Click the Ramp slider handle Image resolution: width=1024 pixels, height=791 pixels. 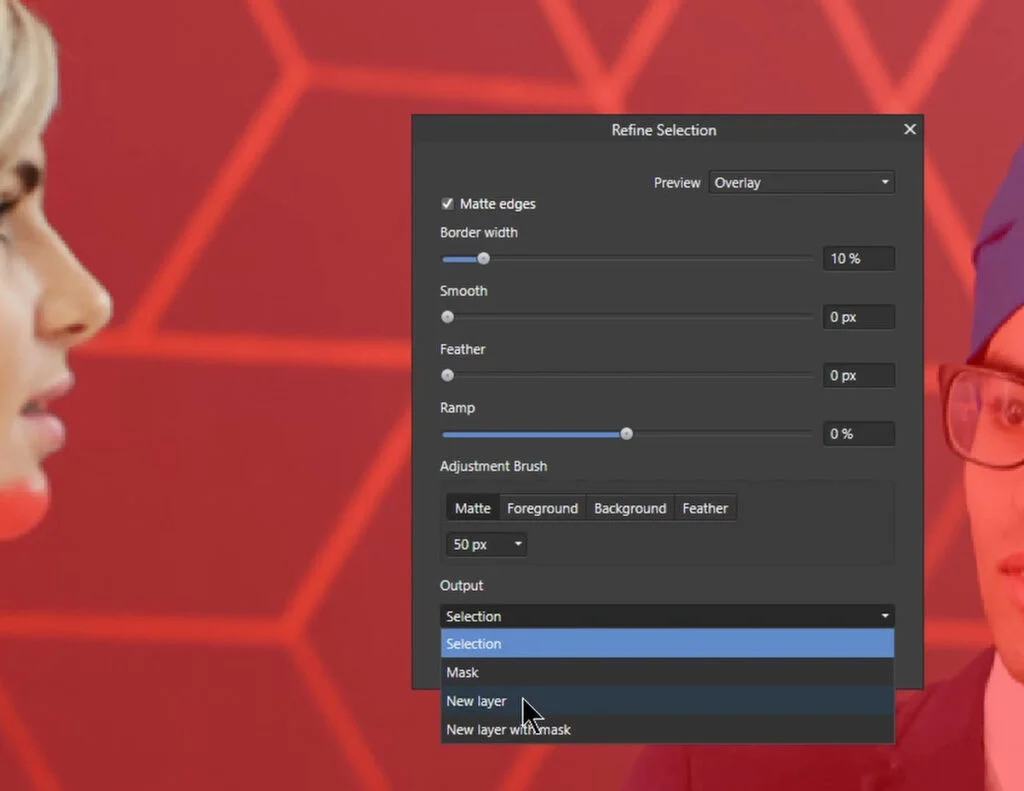click(x=626, y=434)
